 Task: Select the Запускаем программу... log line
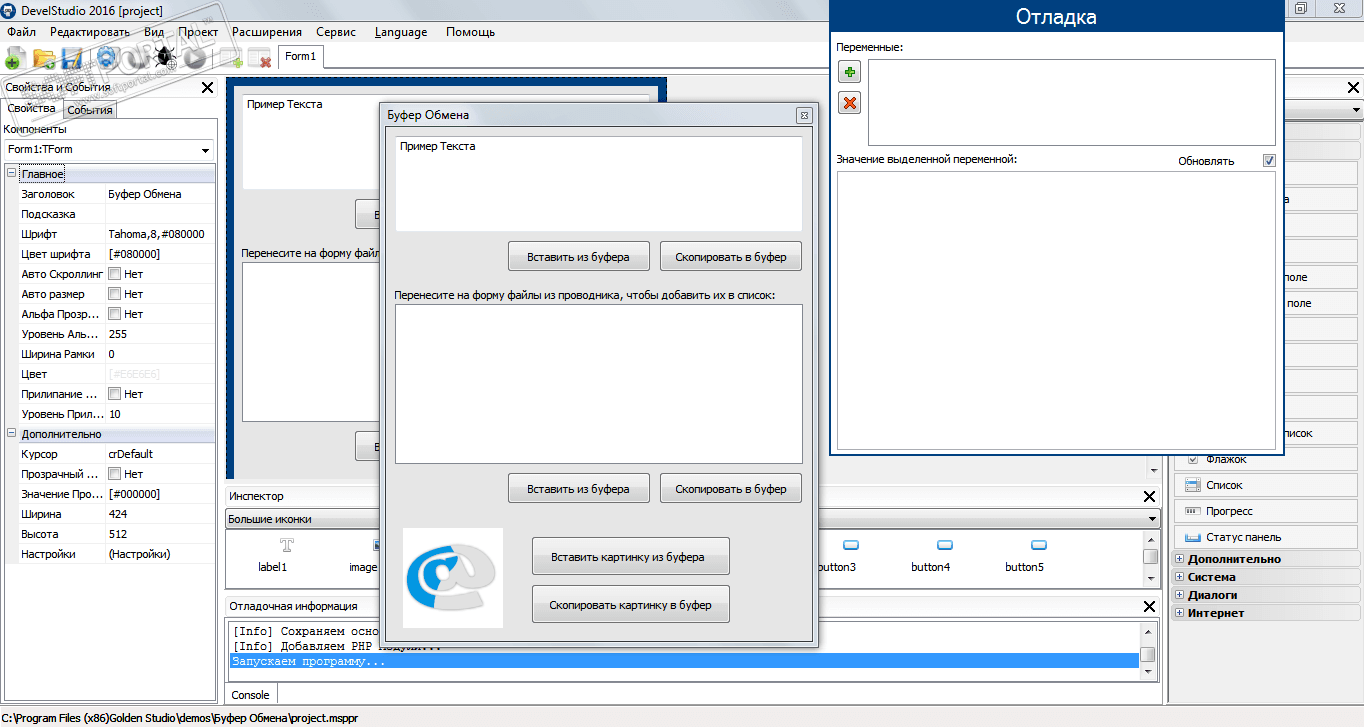[685, 661]
